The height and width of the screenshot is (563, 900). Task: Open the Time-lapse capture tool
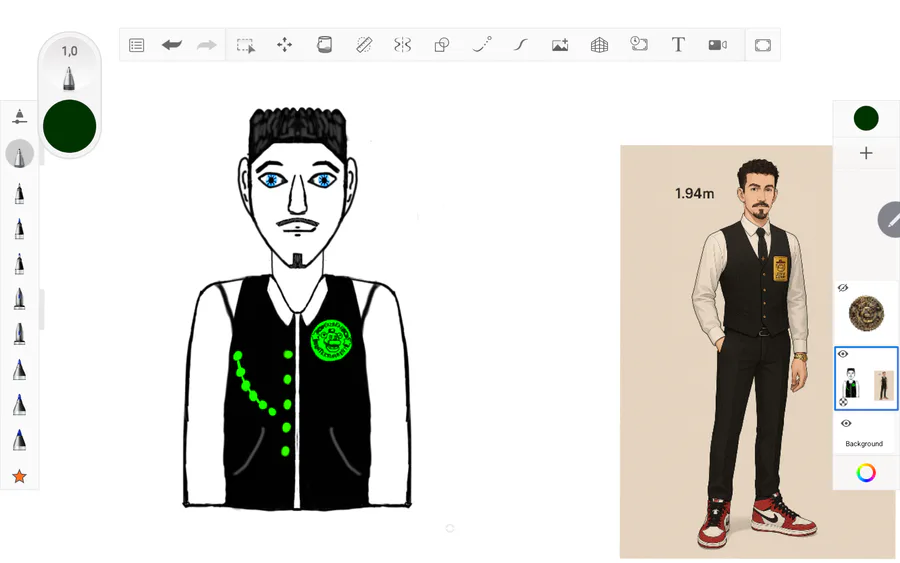pos(639,44)
